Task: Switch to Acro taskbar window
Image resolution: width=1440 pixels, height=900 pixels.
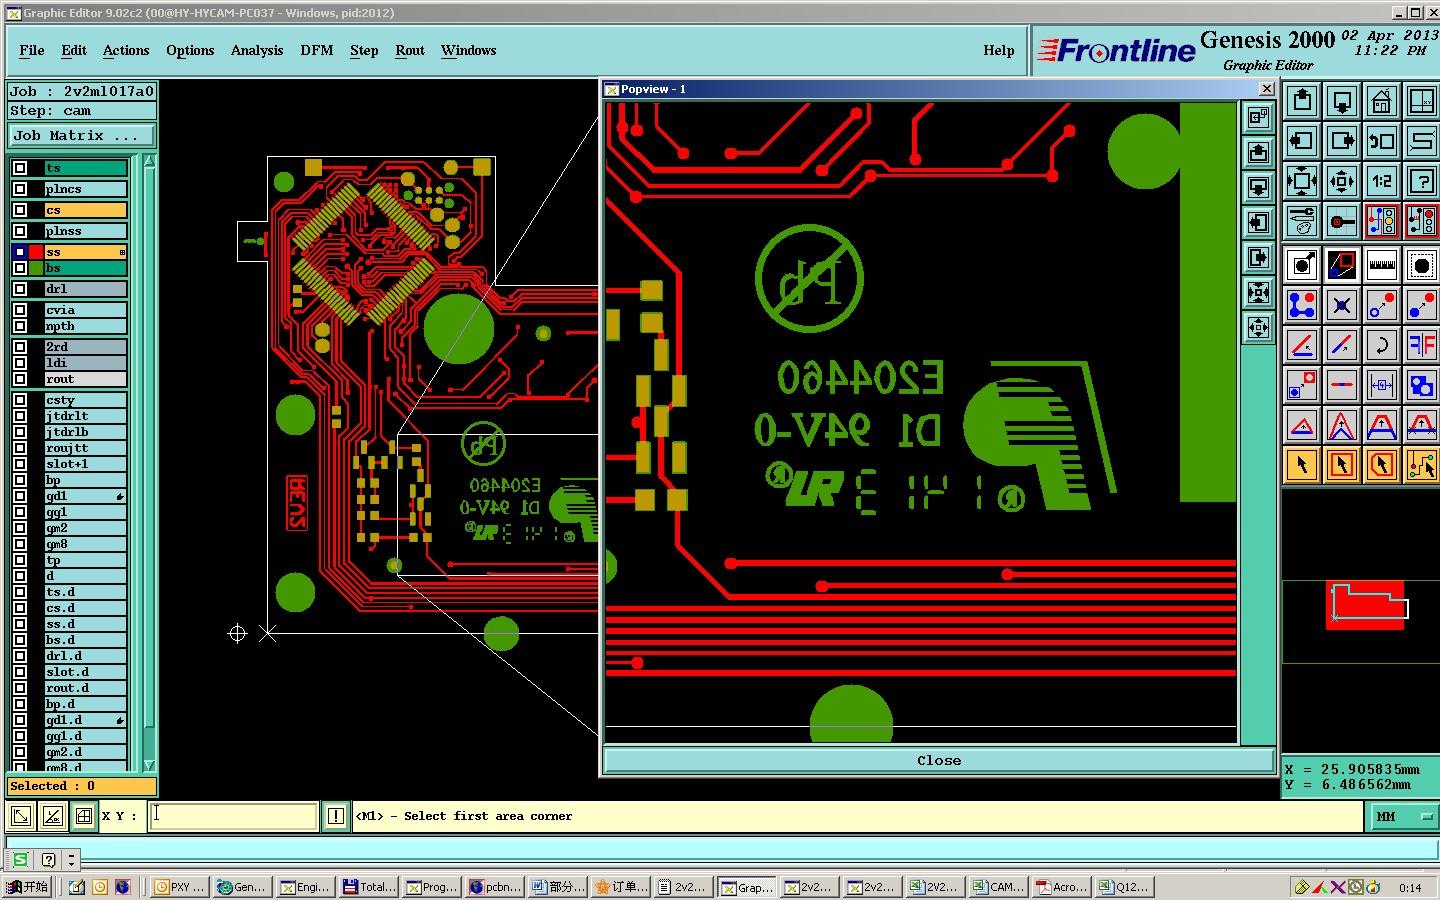Action: (x=1063, y=887)
